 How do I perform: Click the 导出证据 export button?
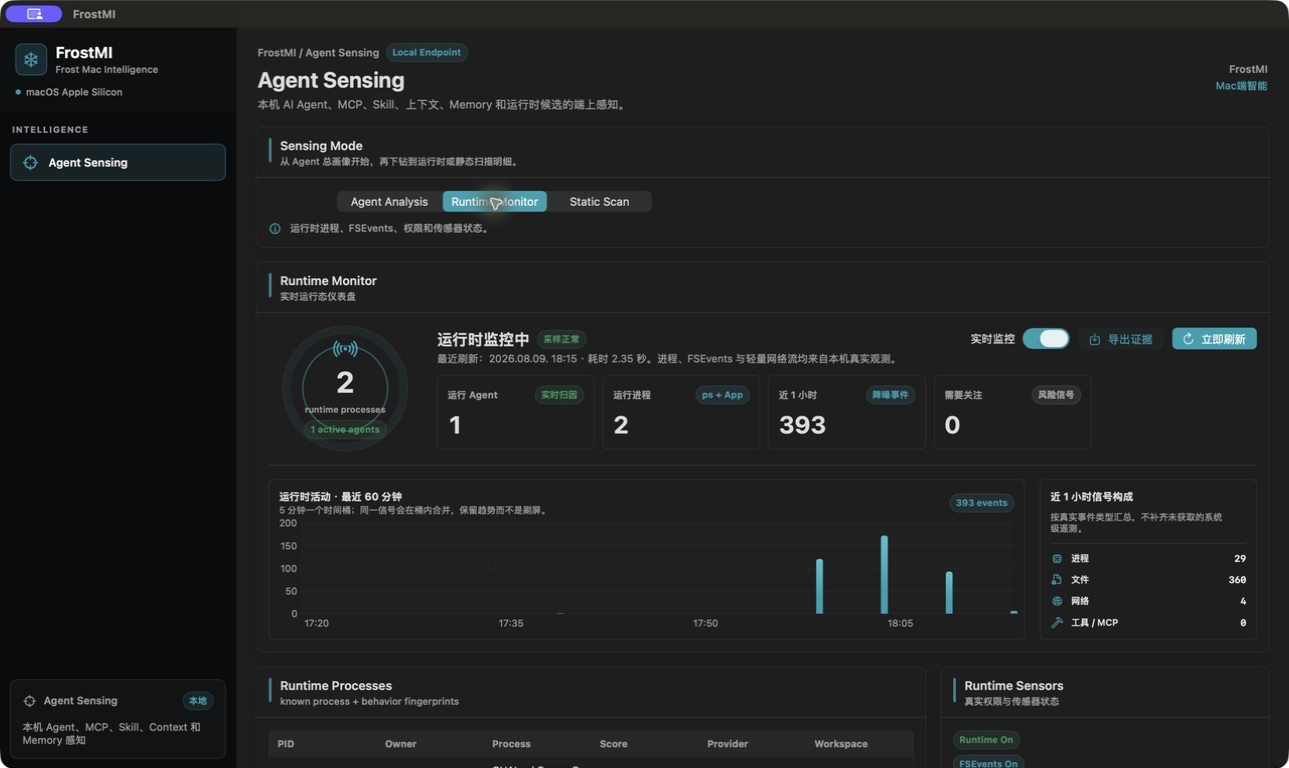coord(1121,339)
